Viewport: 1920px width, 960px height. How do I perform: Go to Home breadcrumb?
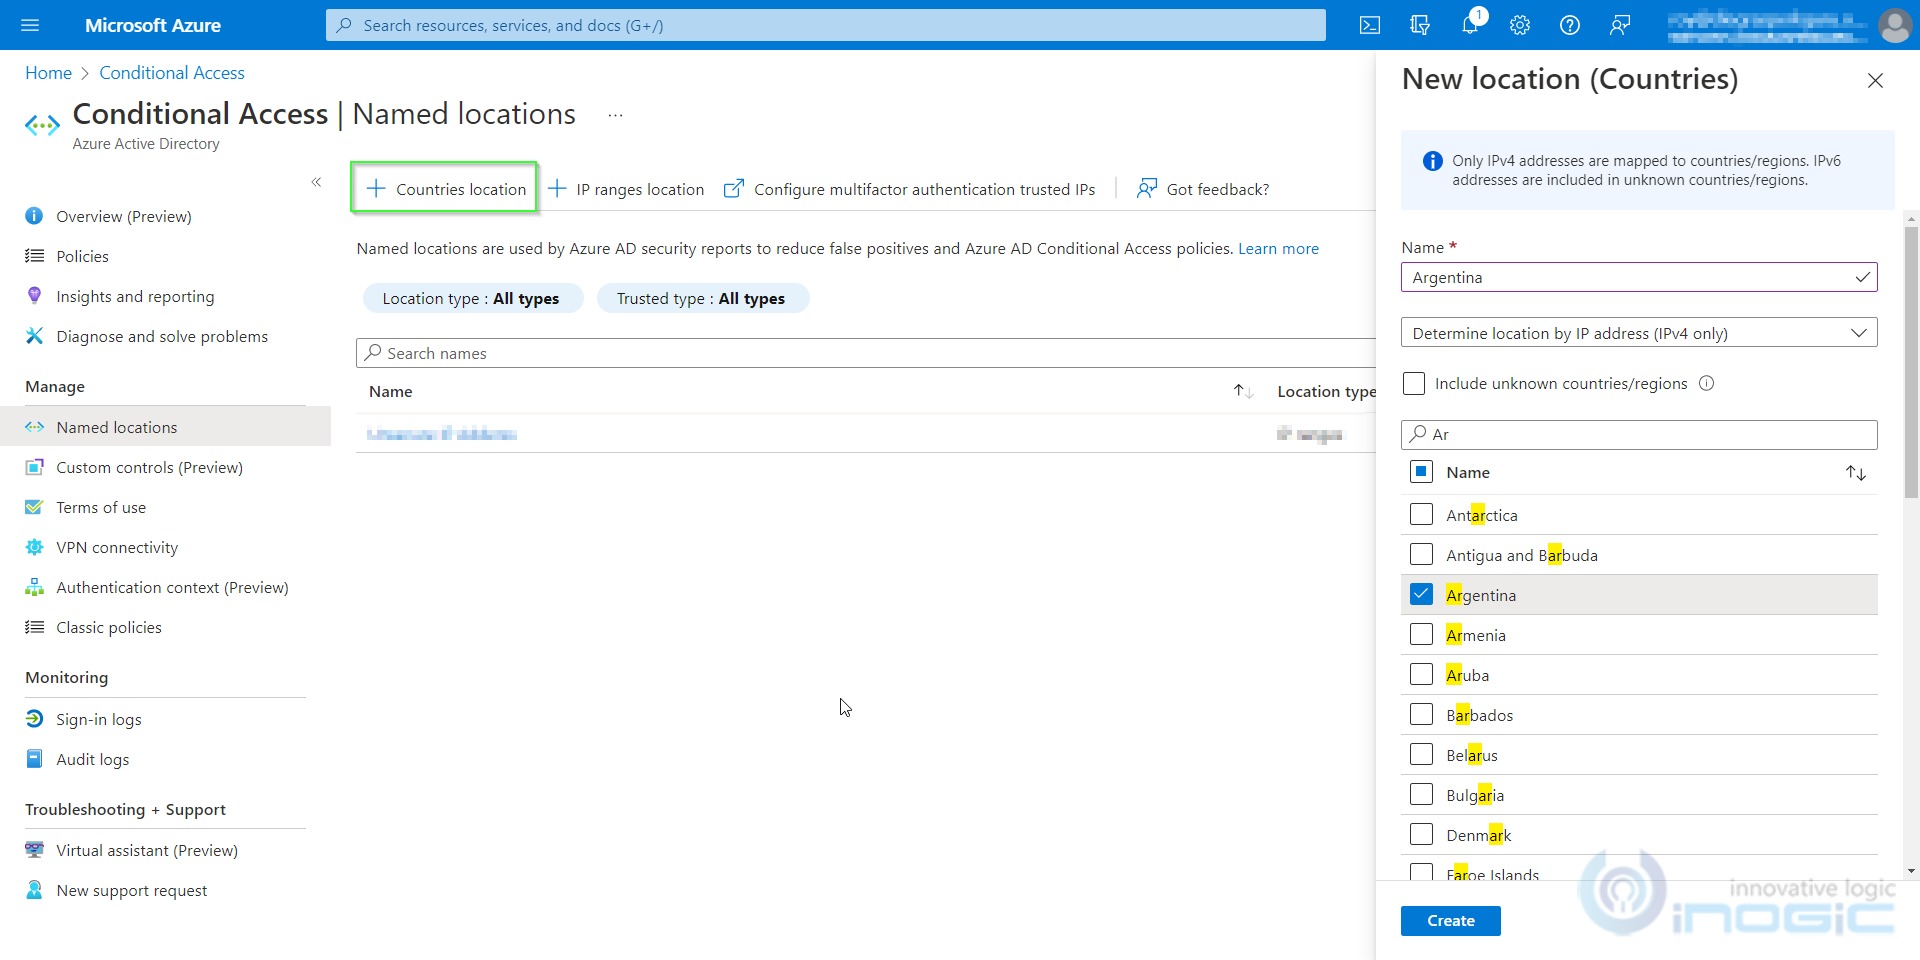pyautogui.click(x=48, y=73)
